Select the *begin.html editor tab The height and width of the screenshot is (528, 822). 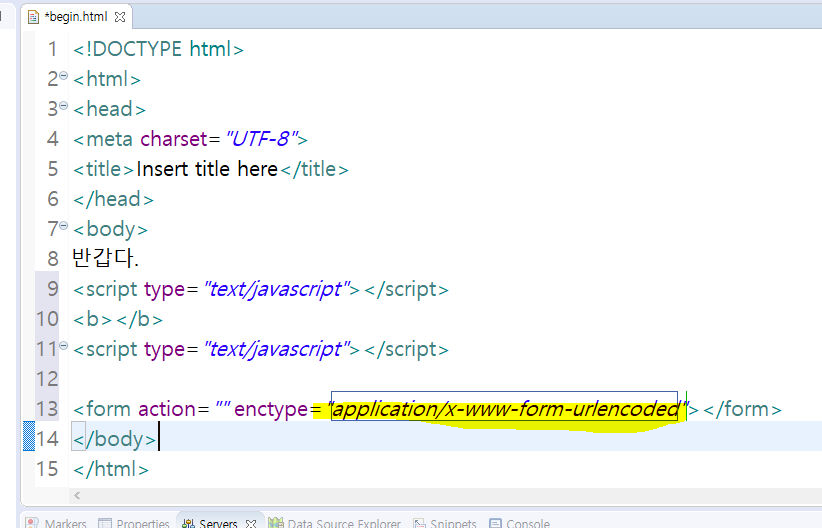pyautogui.click(x=77, y=17)
